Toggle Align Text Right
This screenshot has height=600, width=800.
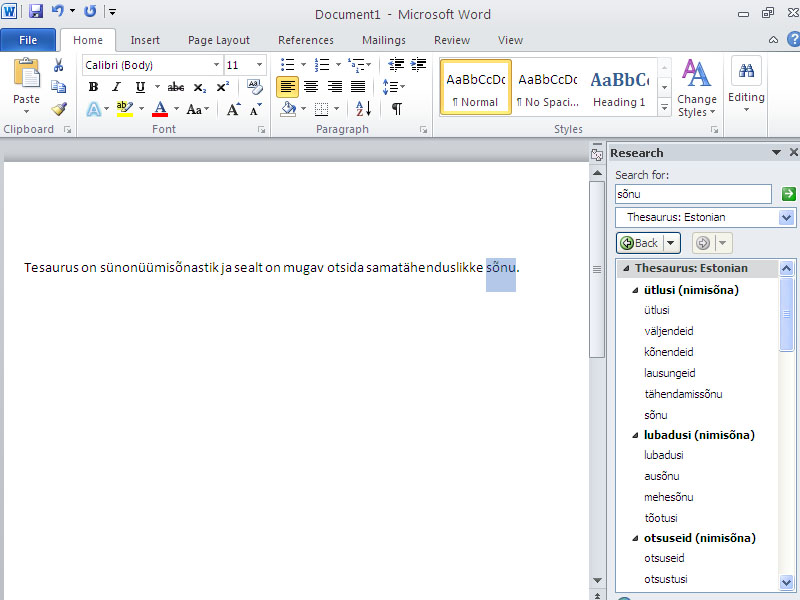click(x=335, y=87)
